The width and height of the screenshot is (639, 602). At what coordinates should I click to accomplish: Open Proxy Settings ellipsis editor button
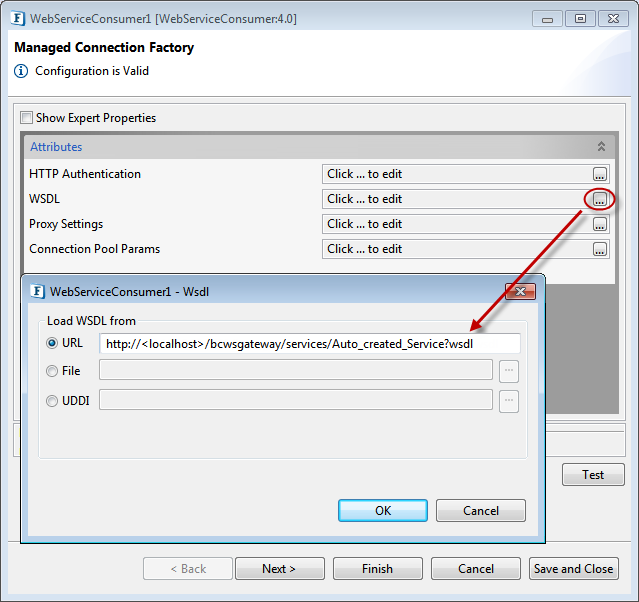pyautogui.click(x=599, y=224)
